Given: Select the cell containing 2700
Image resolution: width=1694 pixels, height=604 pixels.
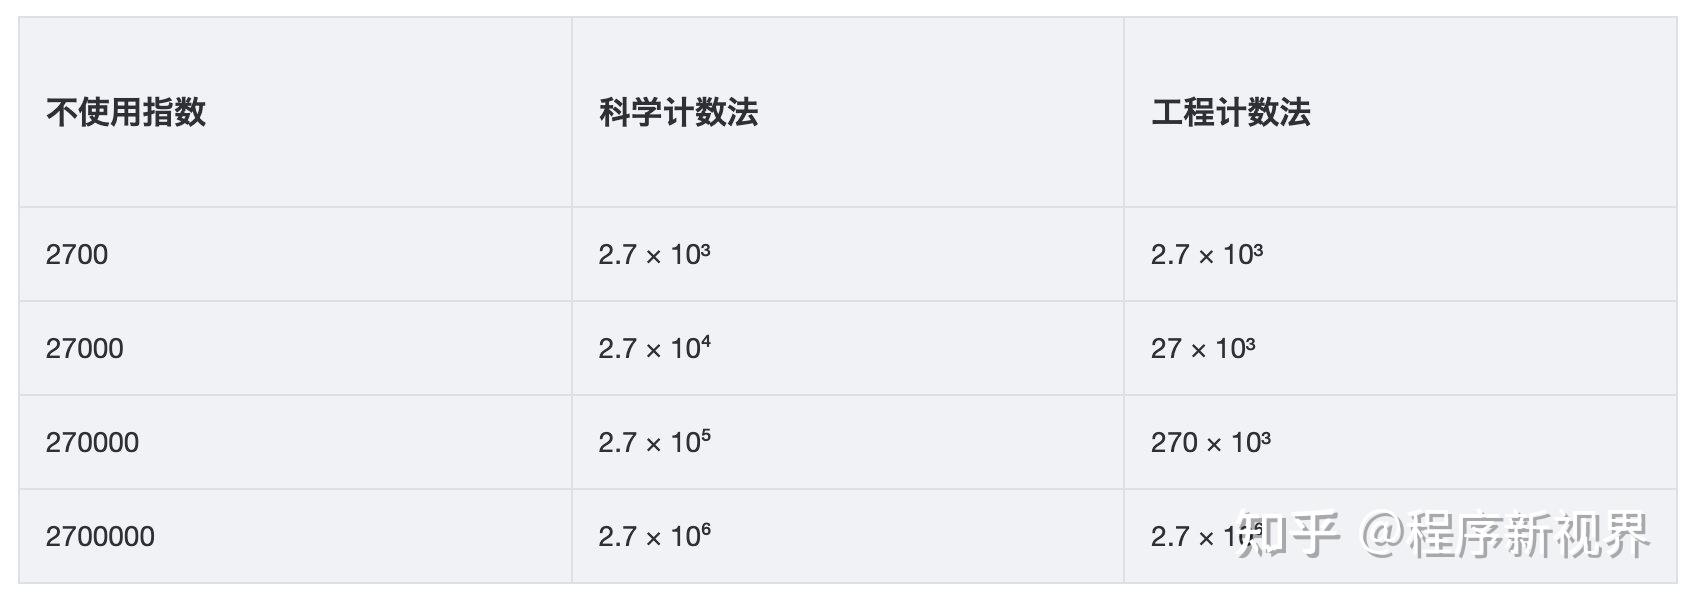Looking at the screenshot, I should tap(295, 254).
